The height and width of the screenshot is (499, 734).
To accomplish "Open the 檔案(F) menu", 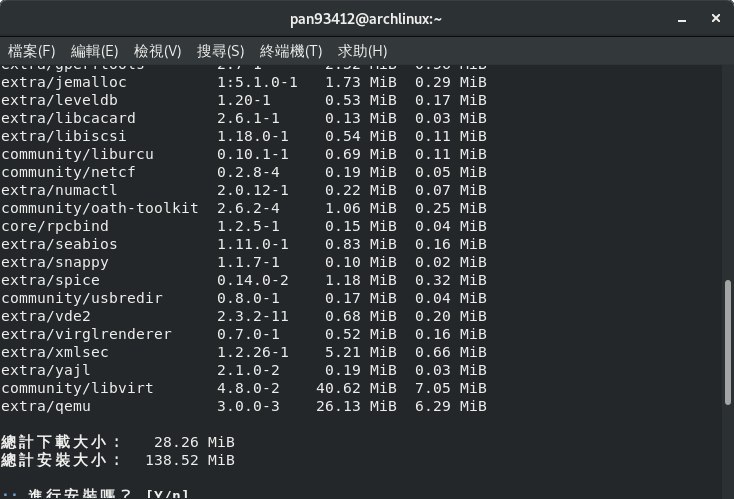I will click(31, 51).
